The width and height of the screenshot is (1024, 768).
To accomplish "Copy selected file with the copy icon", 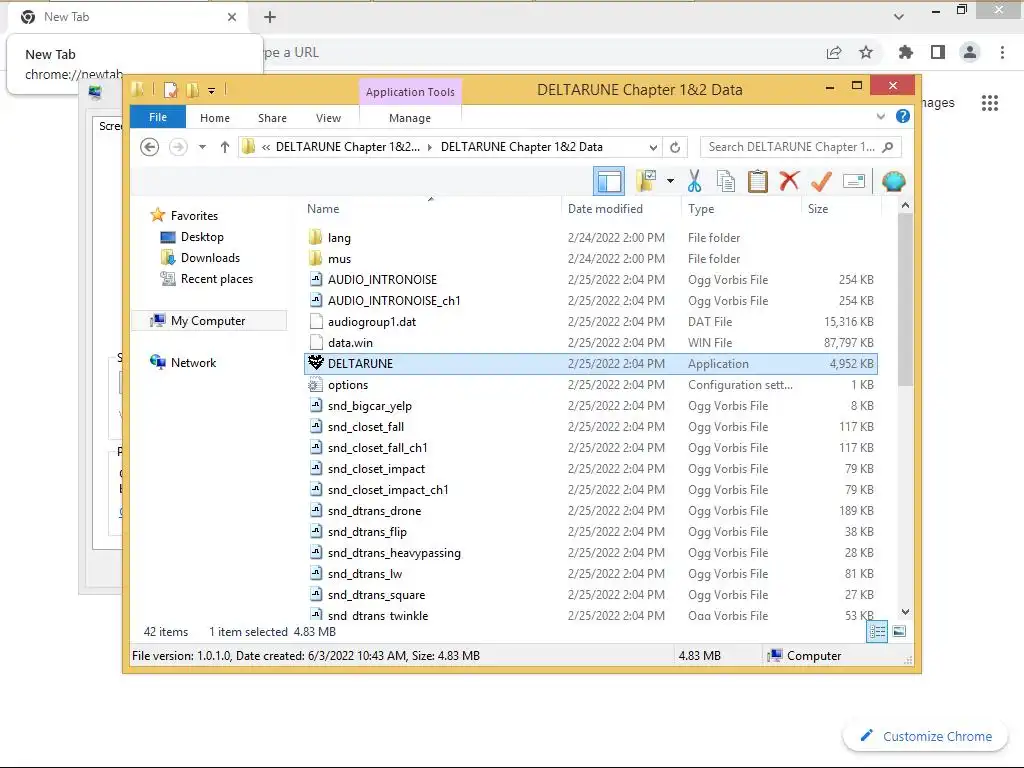I will coord(726,181).
